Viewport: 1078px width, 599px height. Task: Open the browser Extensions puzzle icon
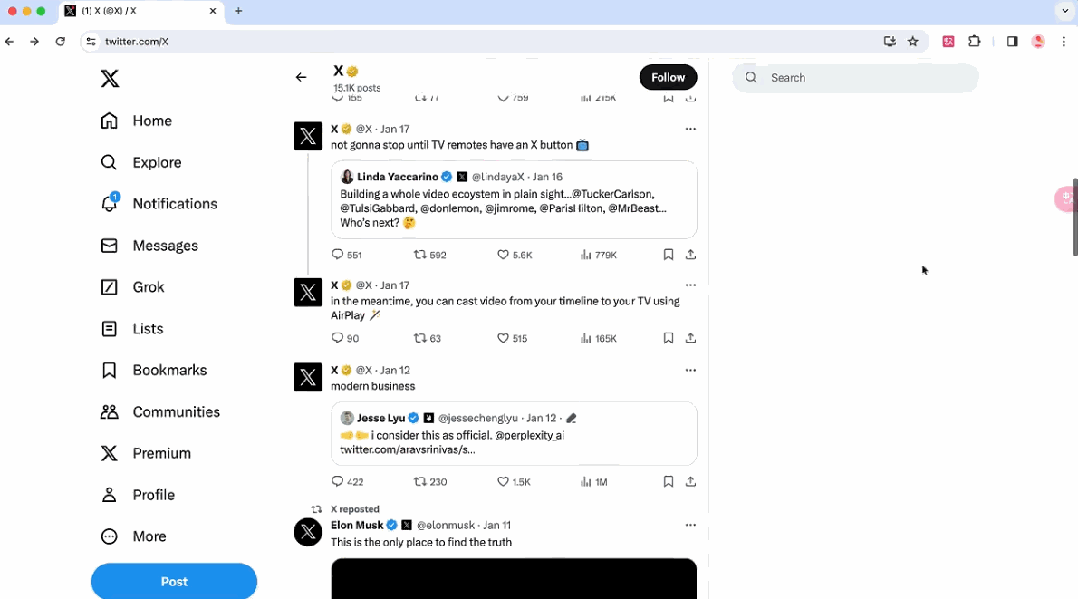pos(974,41)
